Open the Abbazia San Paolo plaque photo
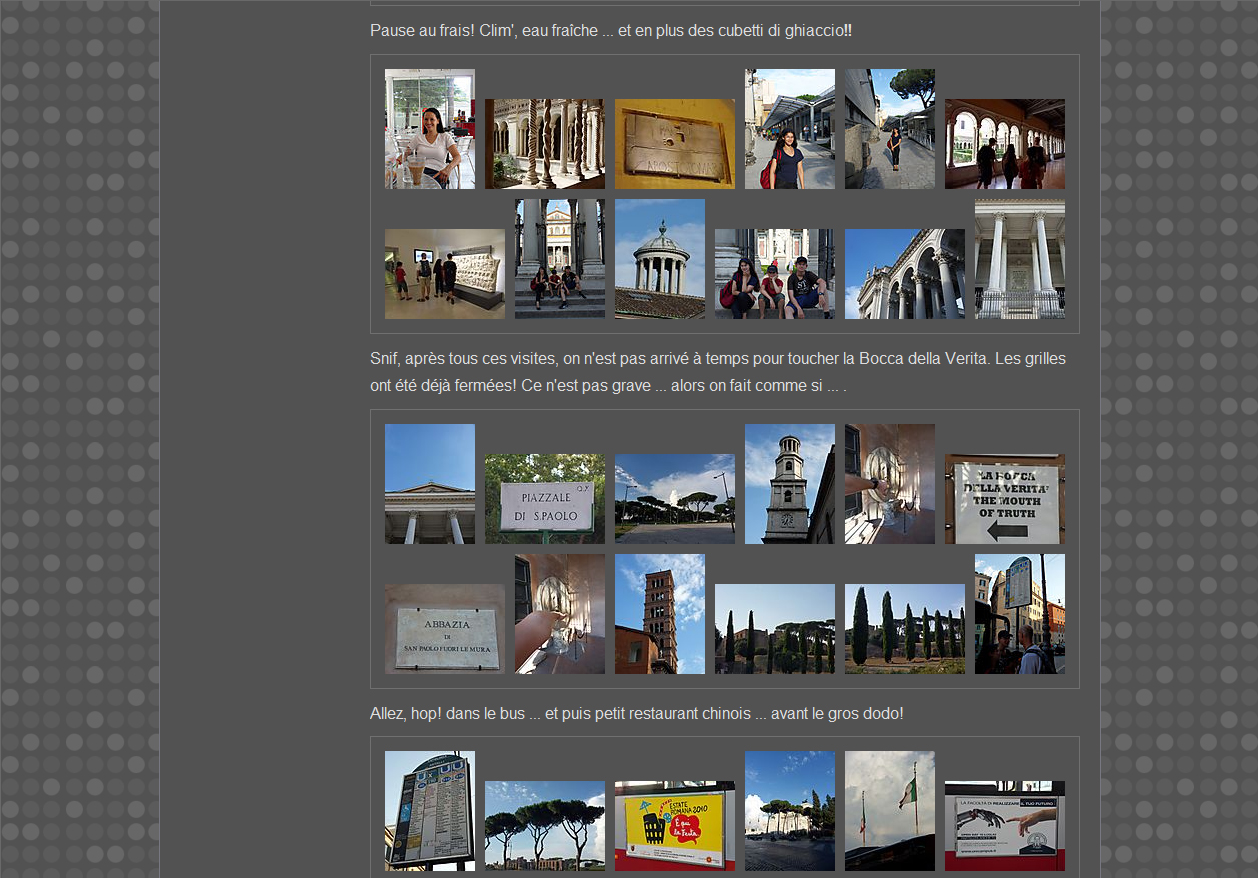1258x878 pixels. point(444,629)
